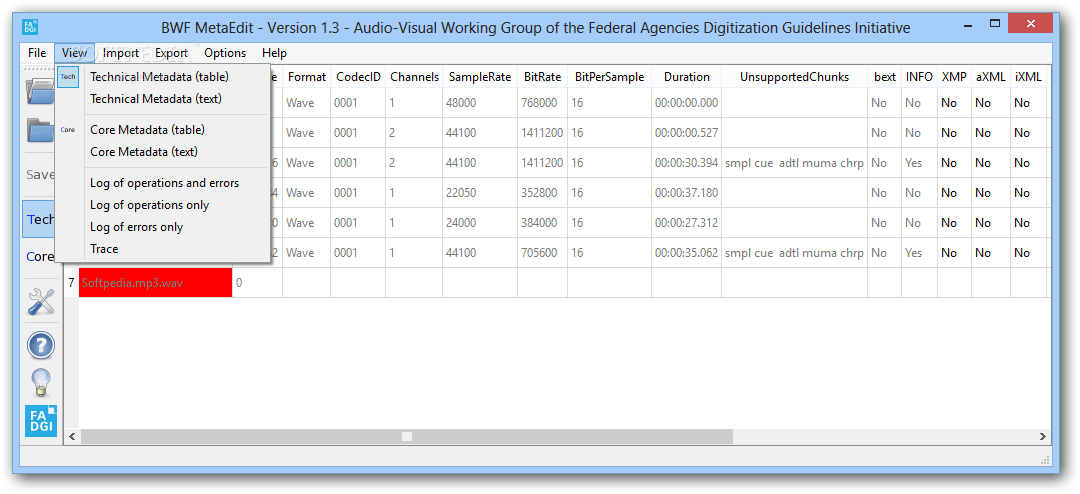This screenshot has width=1080, height=494.
Task: Click the bit rate cell 352800
Action: pos(543,193)
